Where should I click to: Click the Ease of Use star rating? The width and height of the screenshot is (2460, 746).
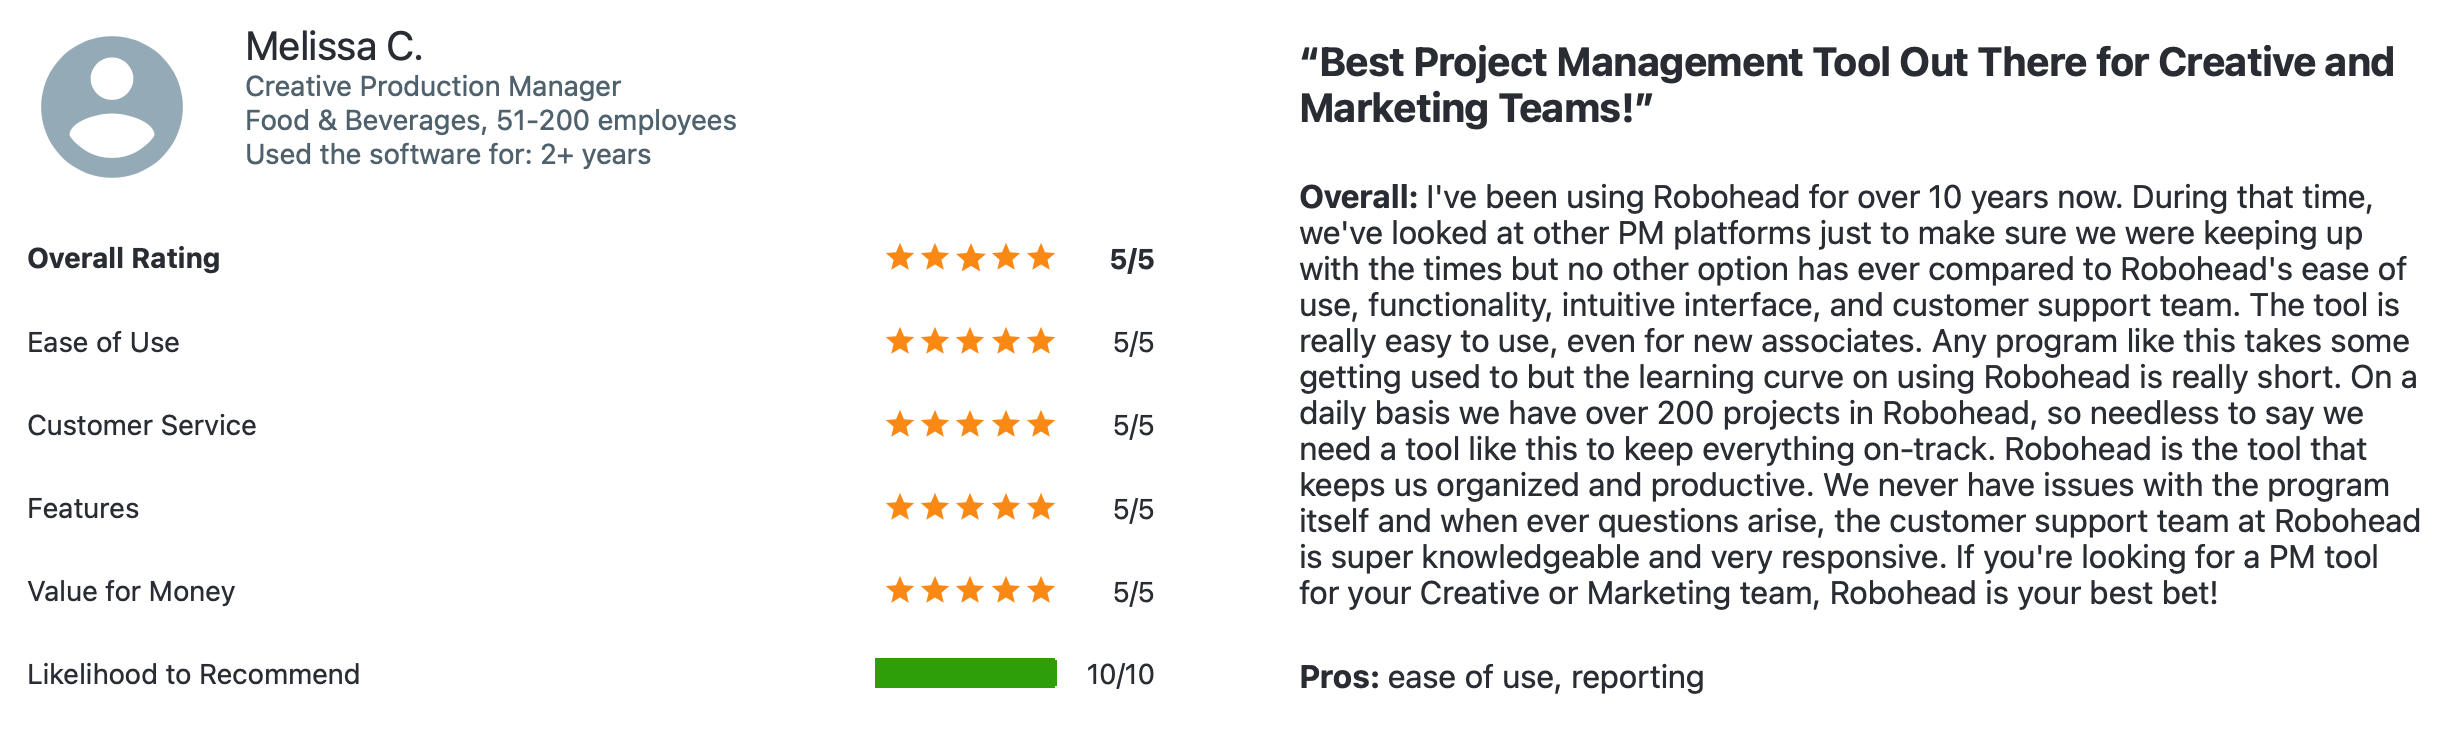pyautogui.click(x=970, y=342)
